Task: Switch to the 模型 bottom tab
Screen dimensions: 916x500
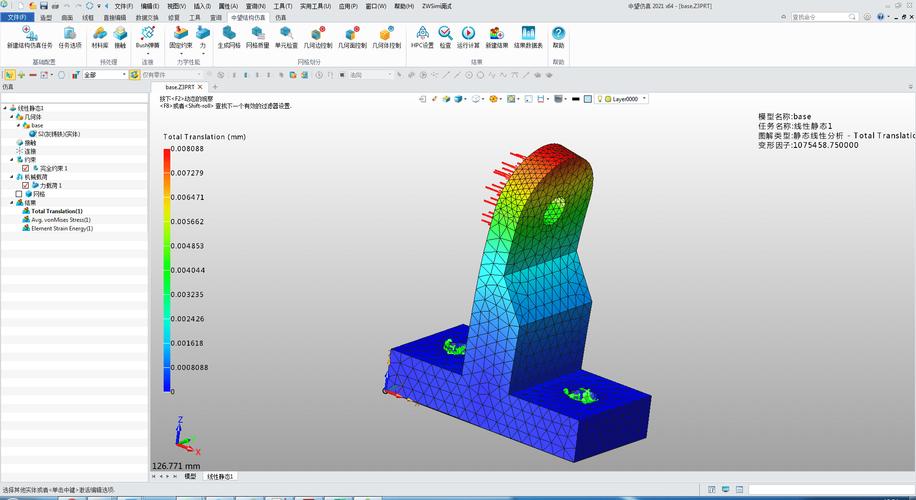Action: [190, 477]
